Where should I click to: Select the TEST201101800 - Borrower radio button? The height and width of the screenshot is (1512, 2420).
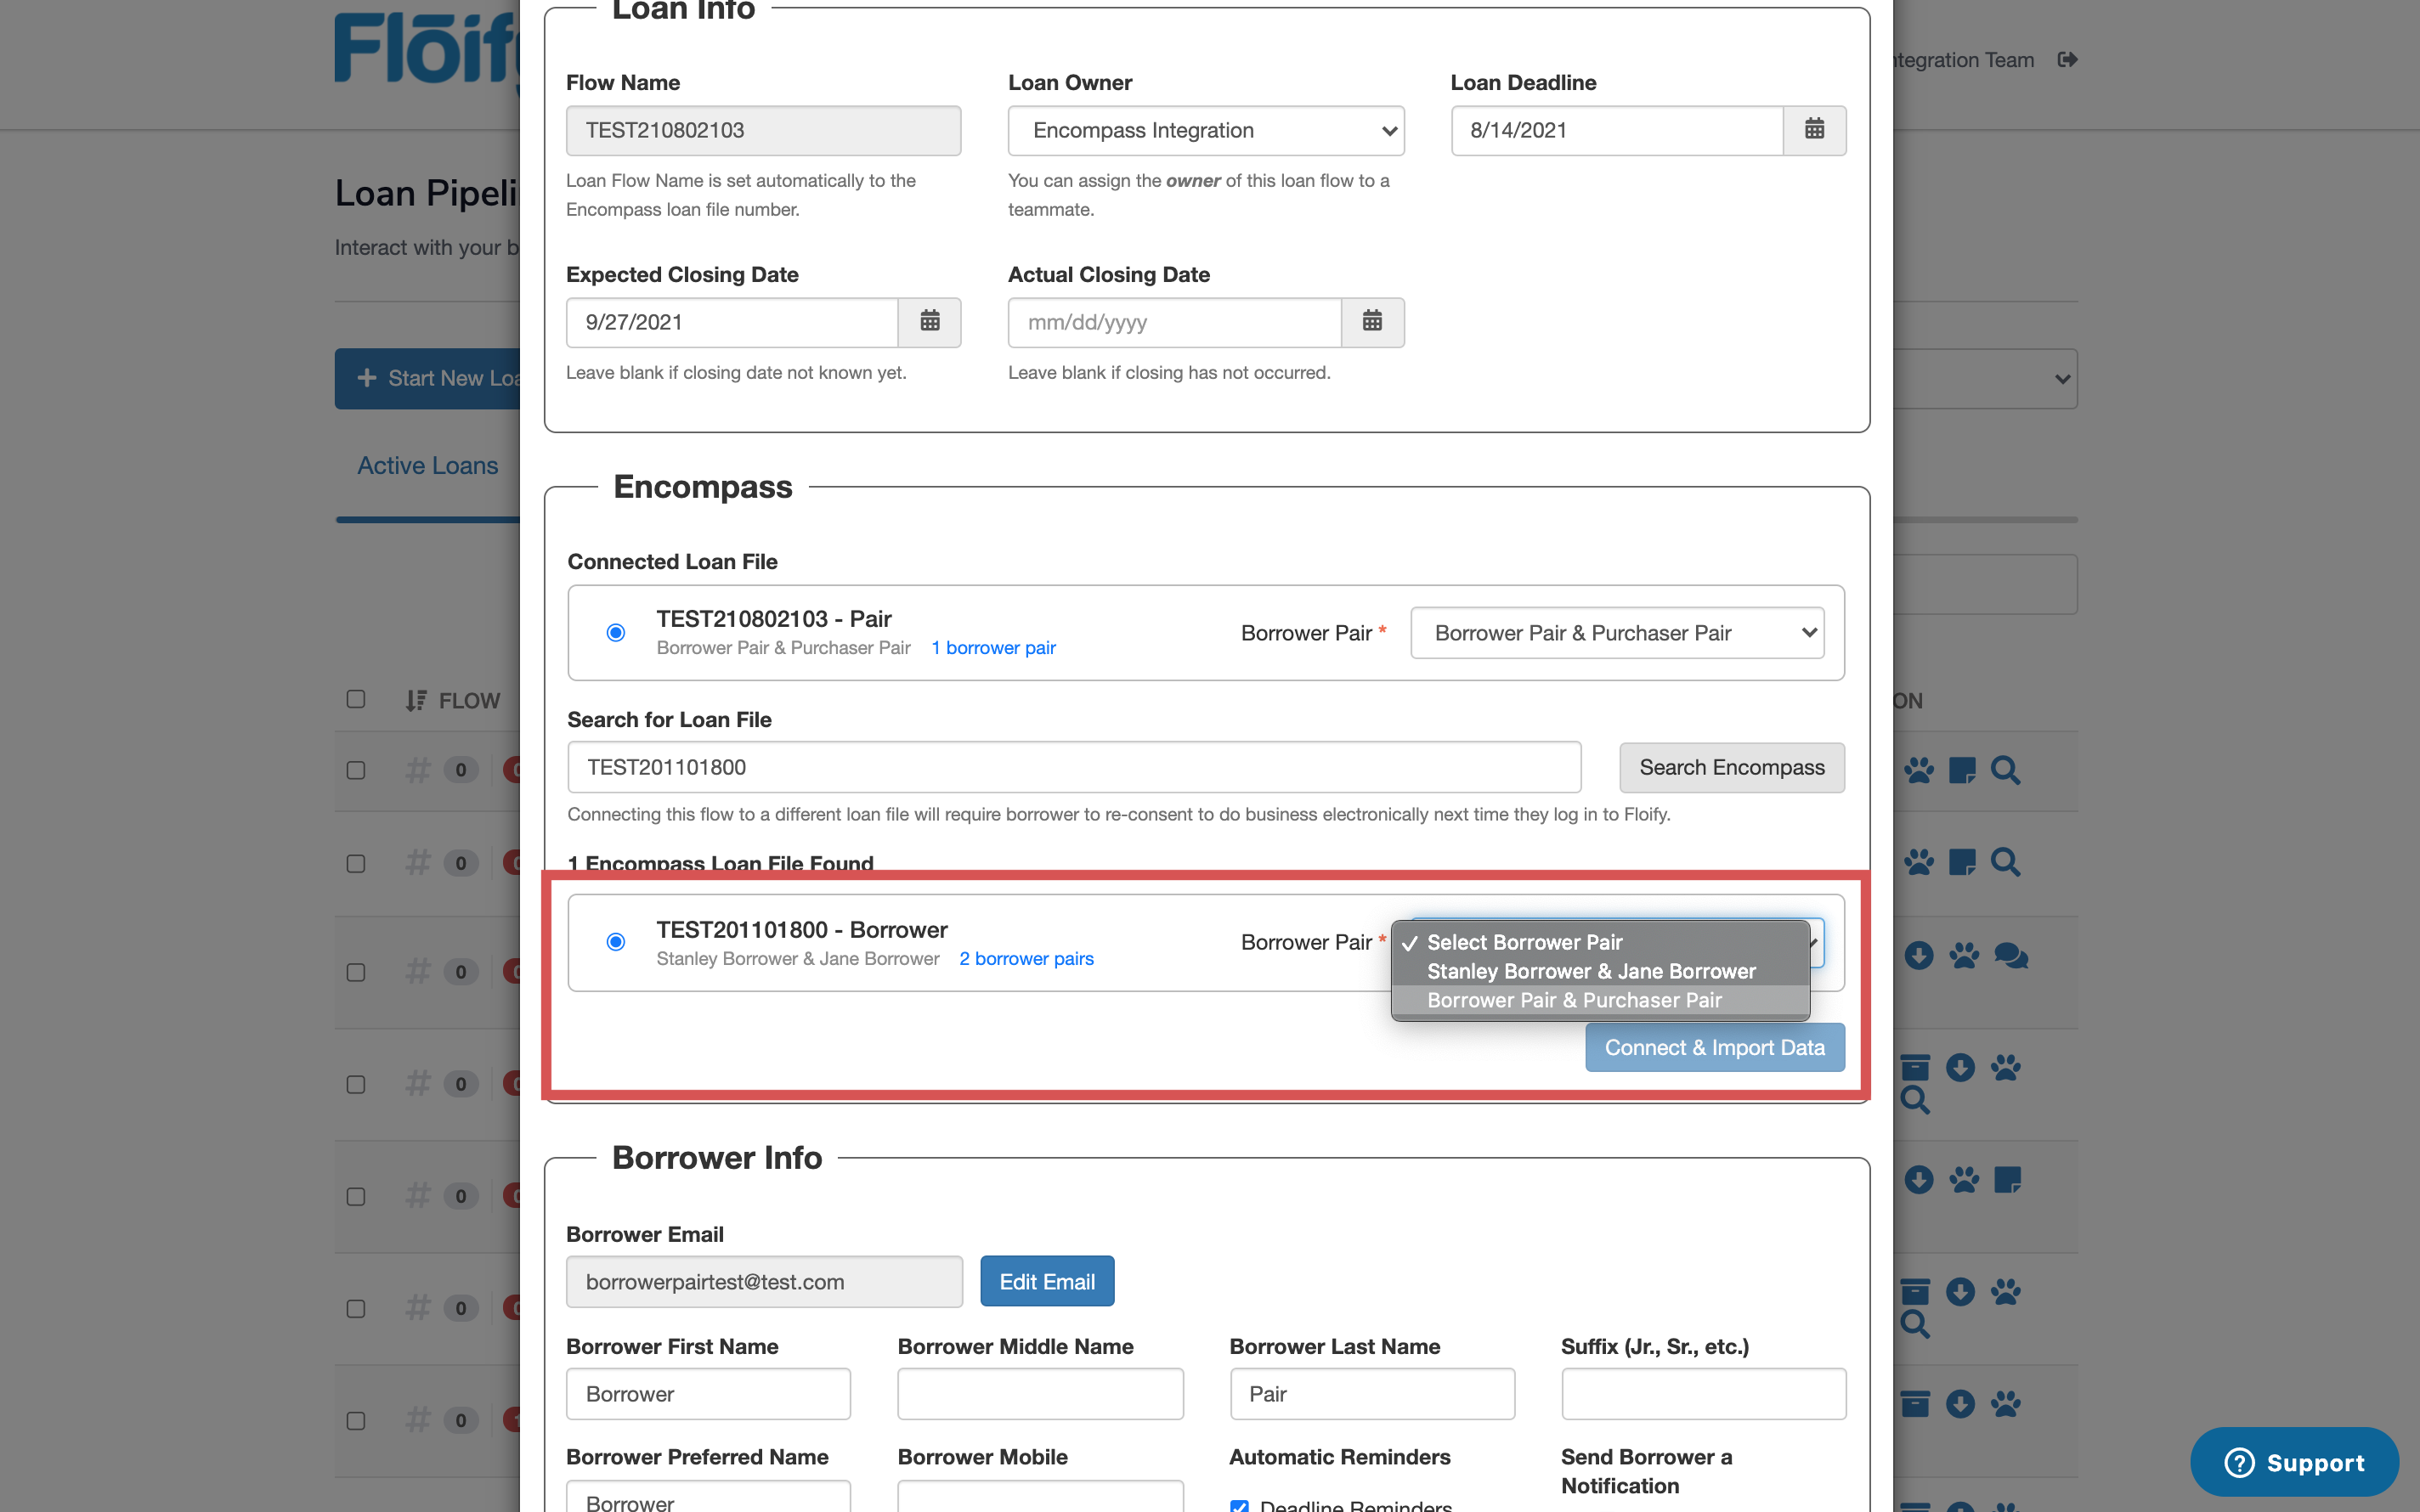pos(616,942)
